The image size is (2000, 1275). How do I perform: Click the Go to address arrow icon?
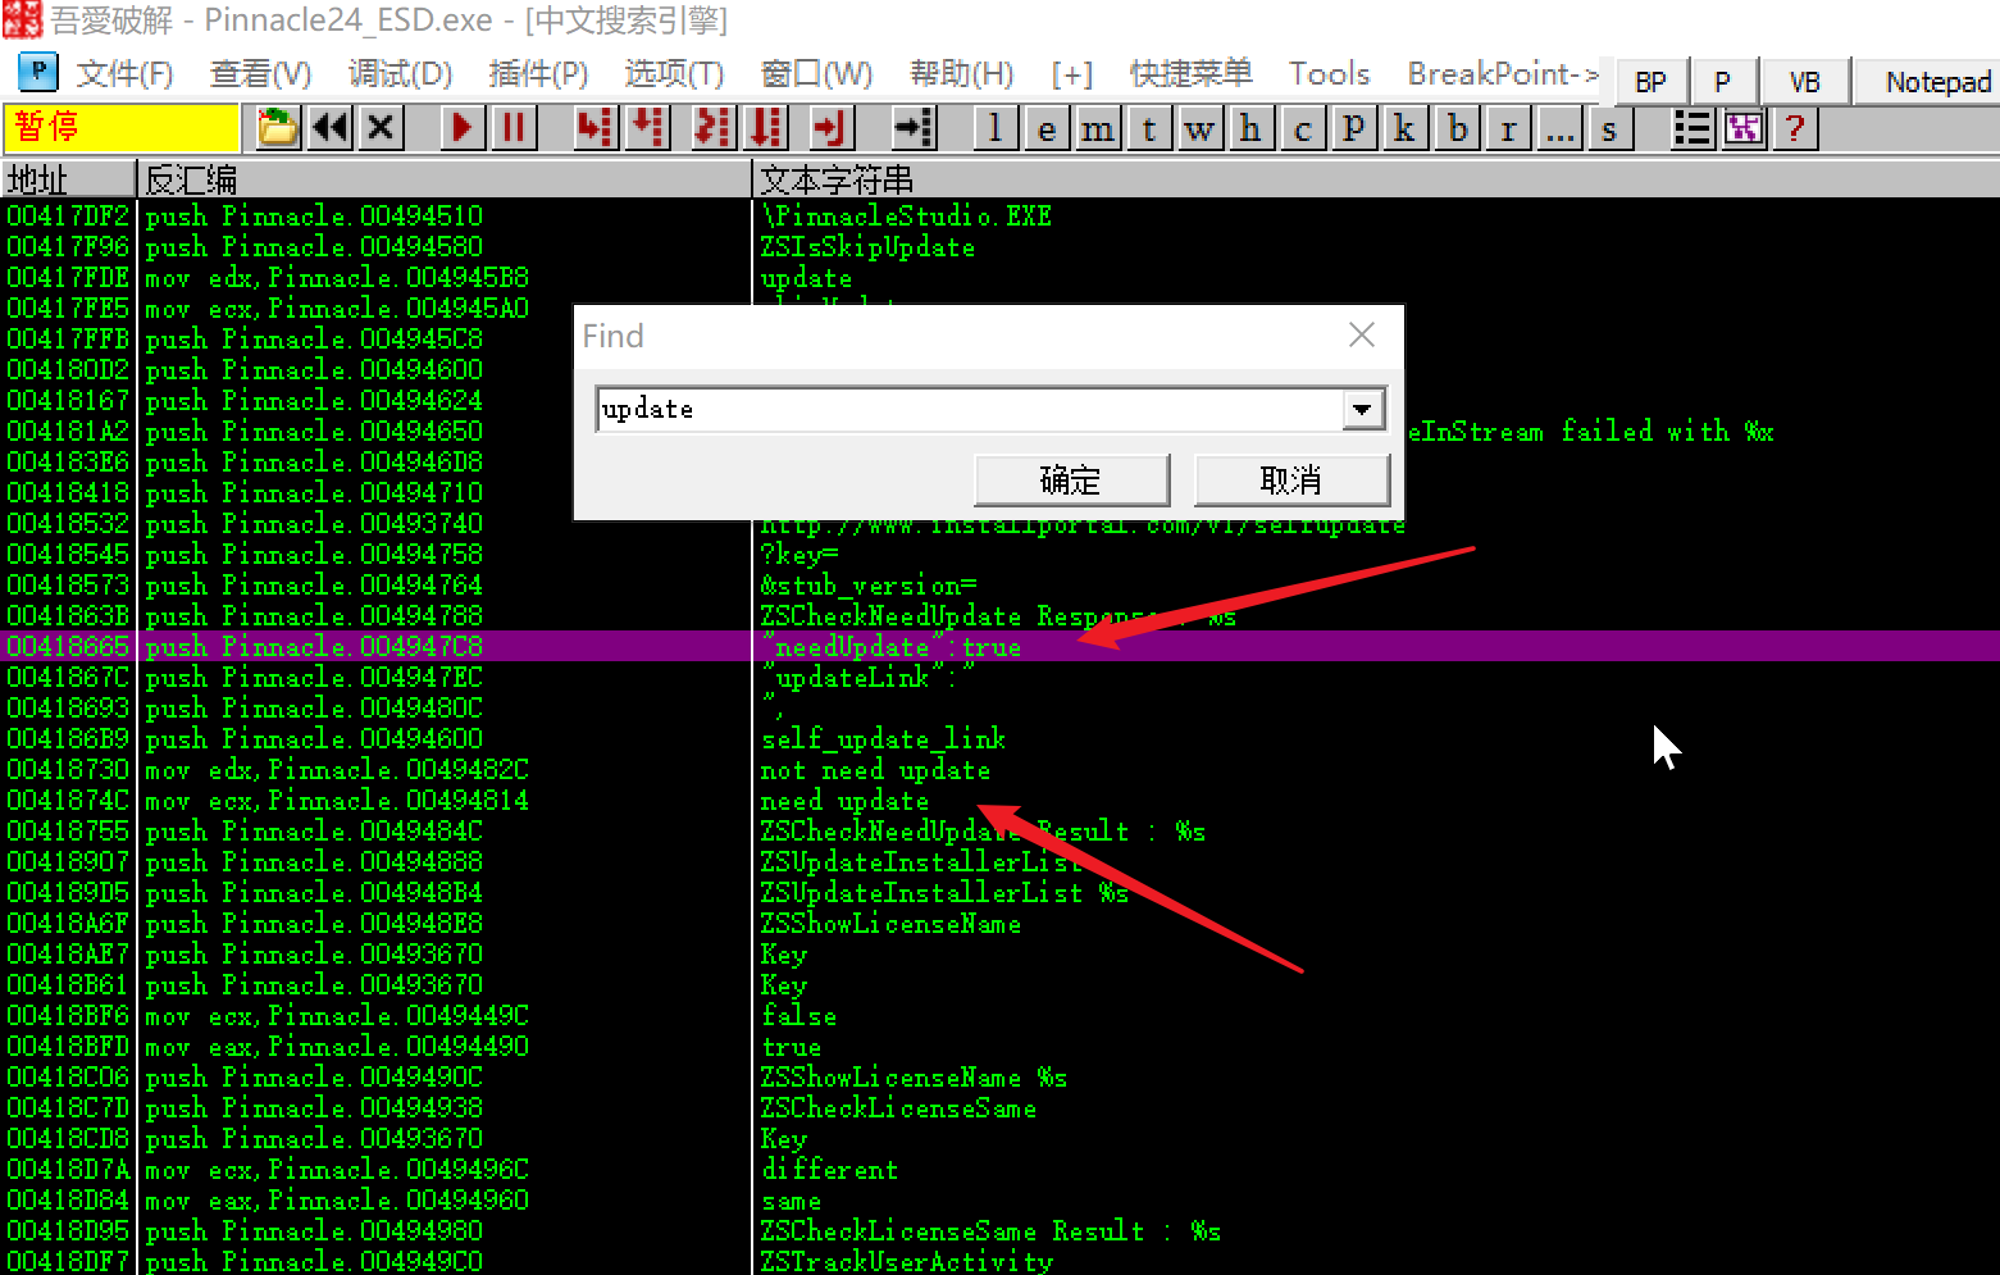tap(913, 128)
